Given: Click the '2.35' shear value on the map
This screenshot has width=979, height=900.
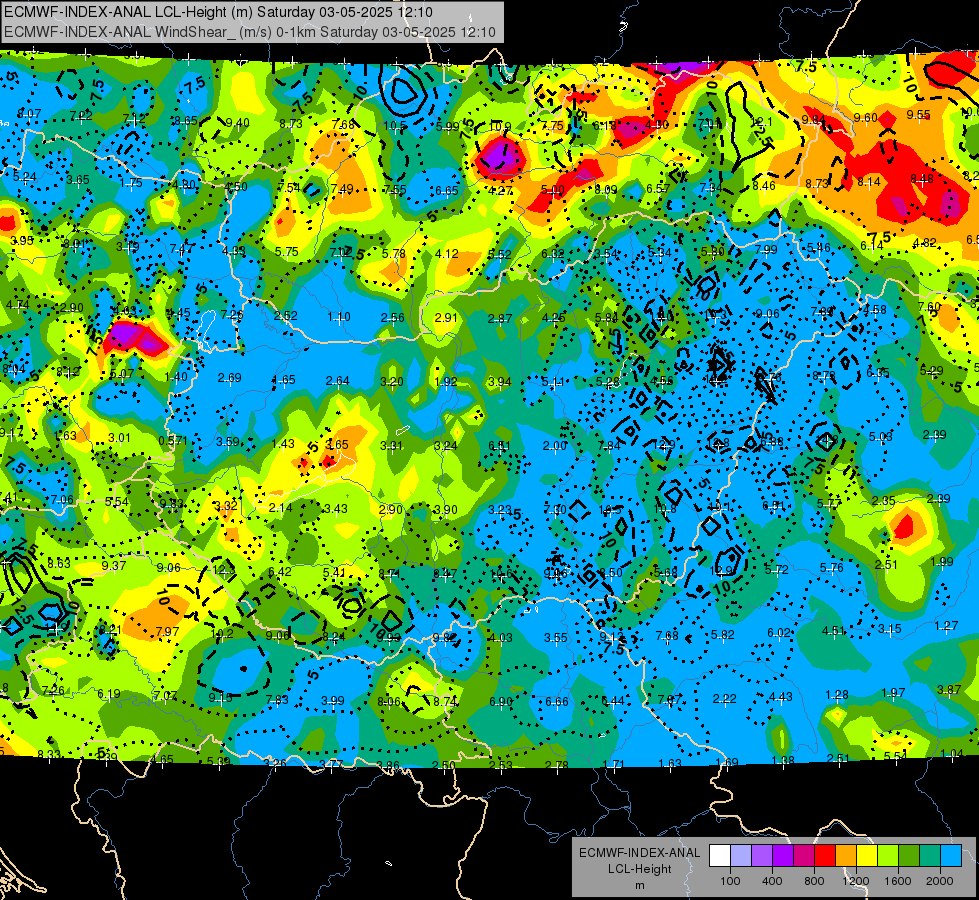Looking at the screenshot, I should click(x=883, y=500).
